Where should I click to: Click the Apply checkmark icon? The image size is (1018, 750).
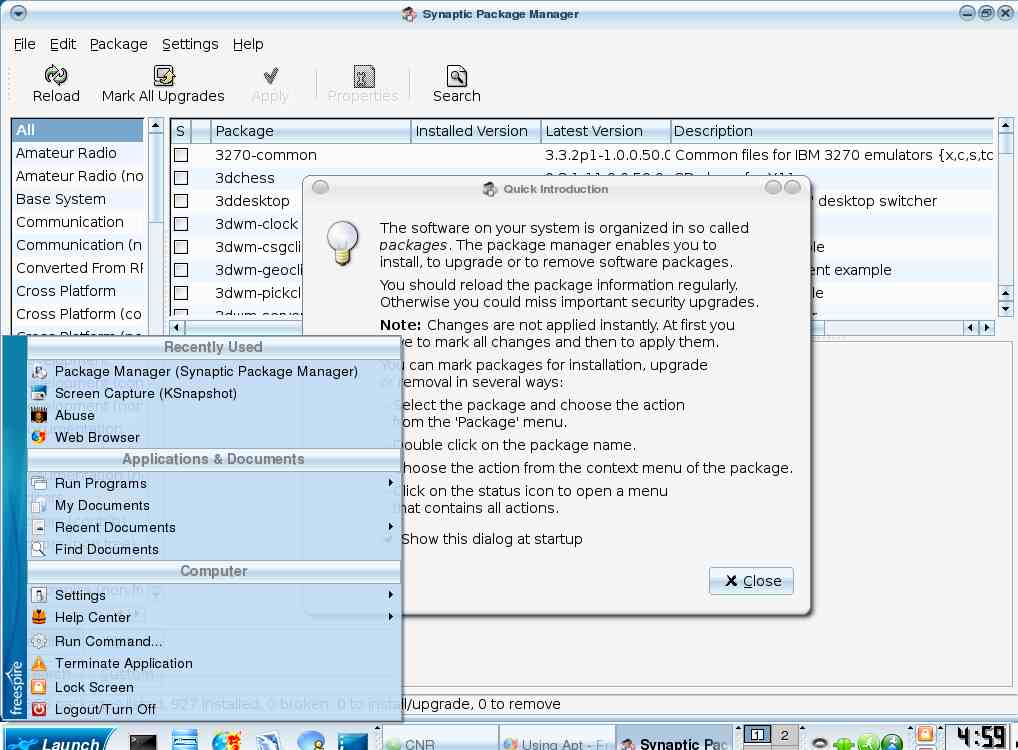(270, 75)
